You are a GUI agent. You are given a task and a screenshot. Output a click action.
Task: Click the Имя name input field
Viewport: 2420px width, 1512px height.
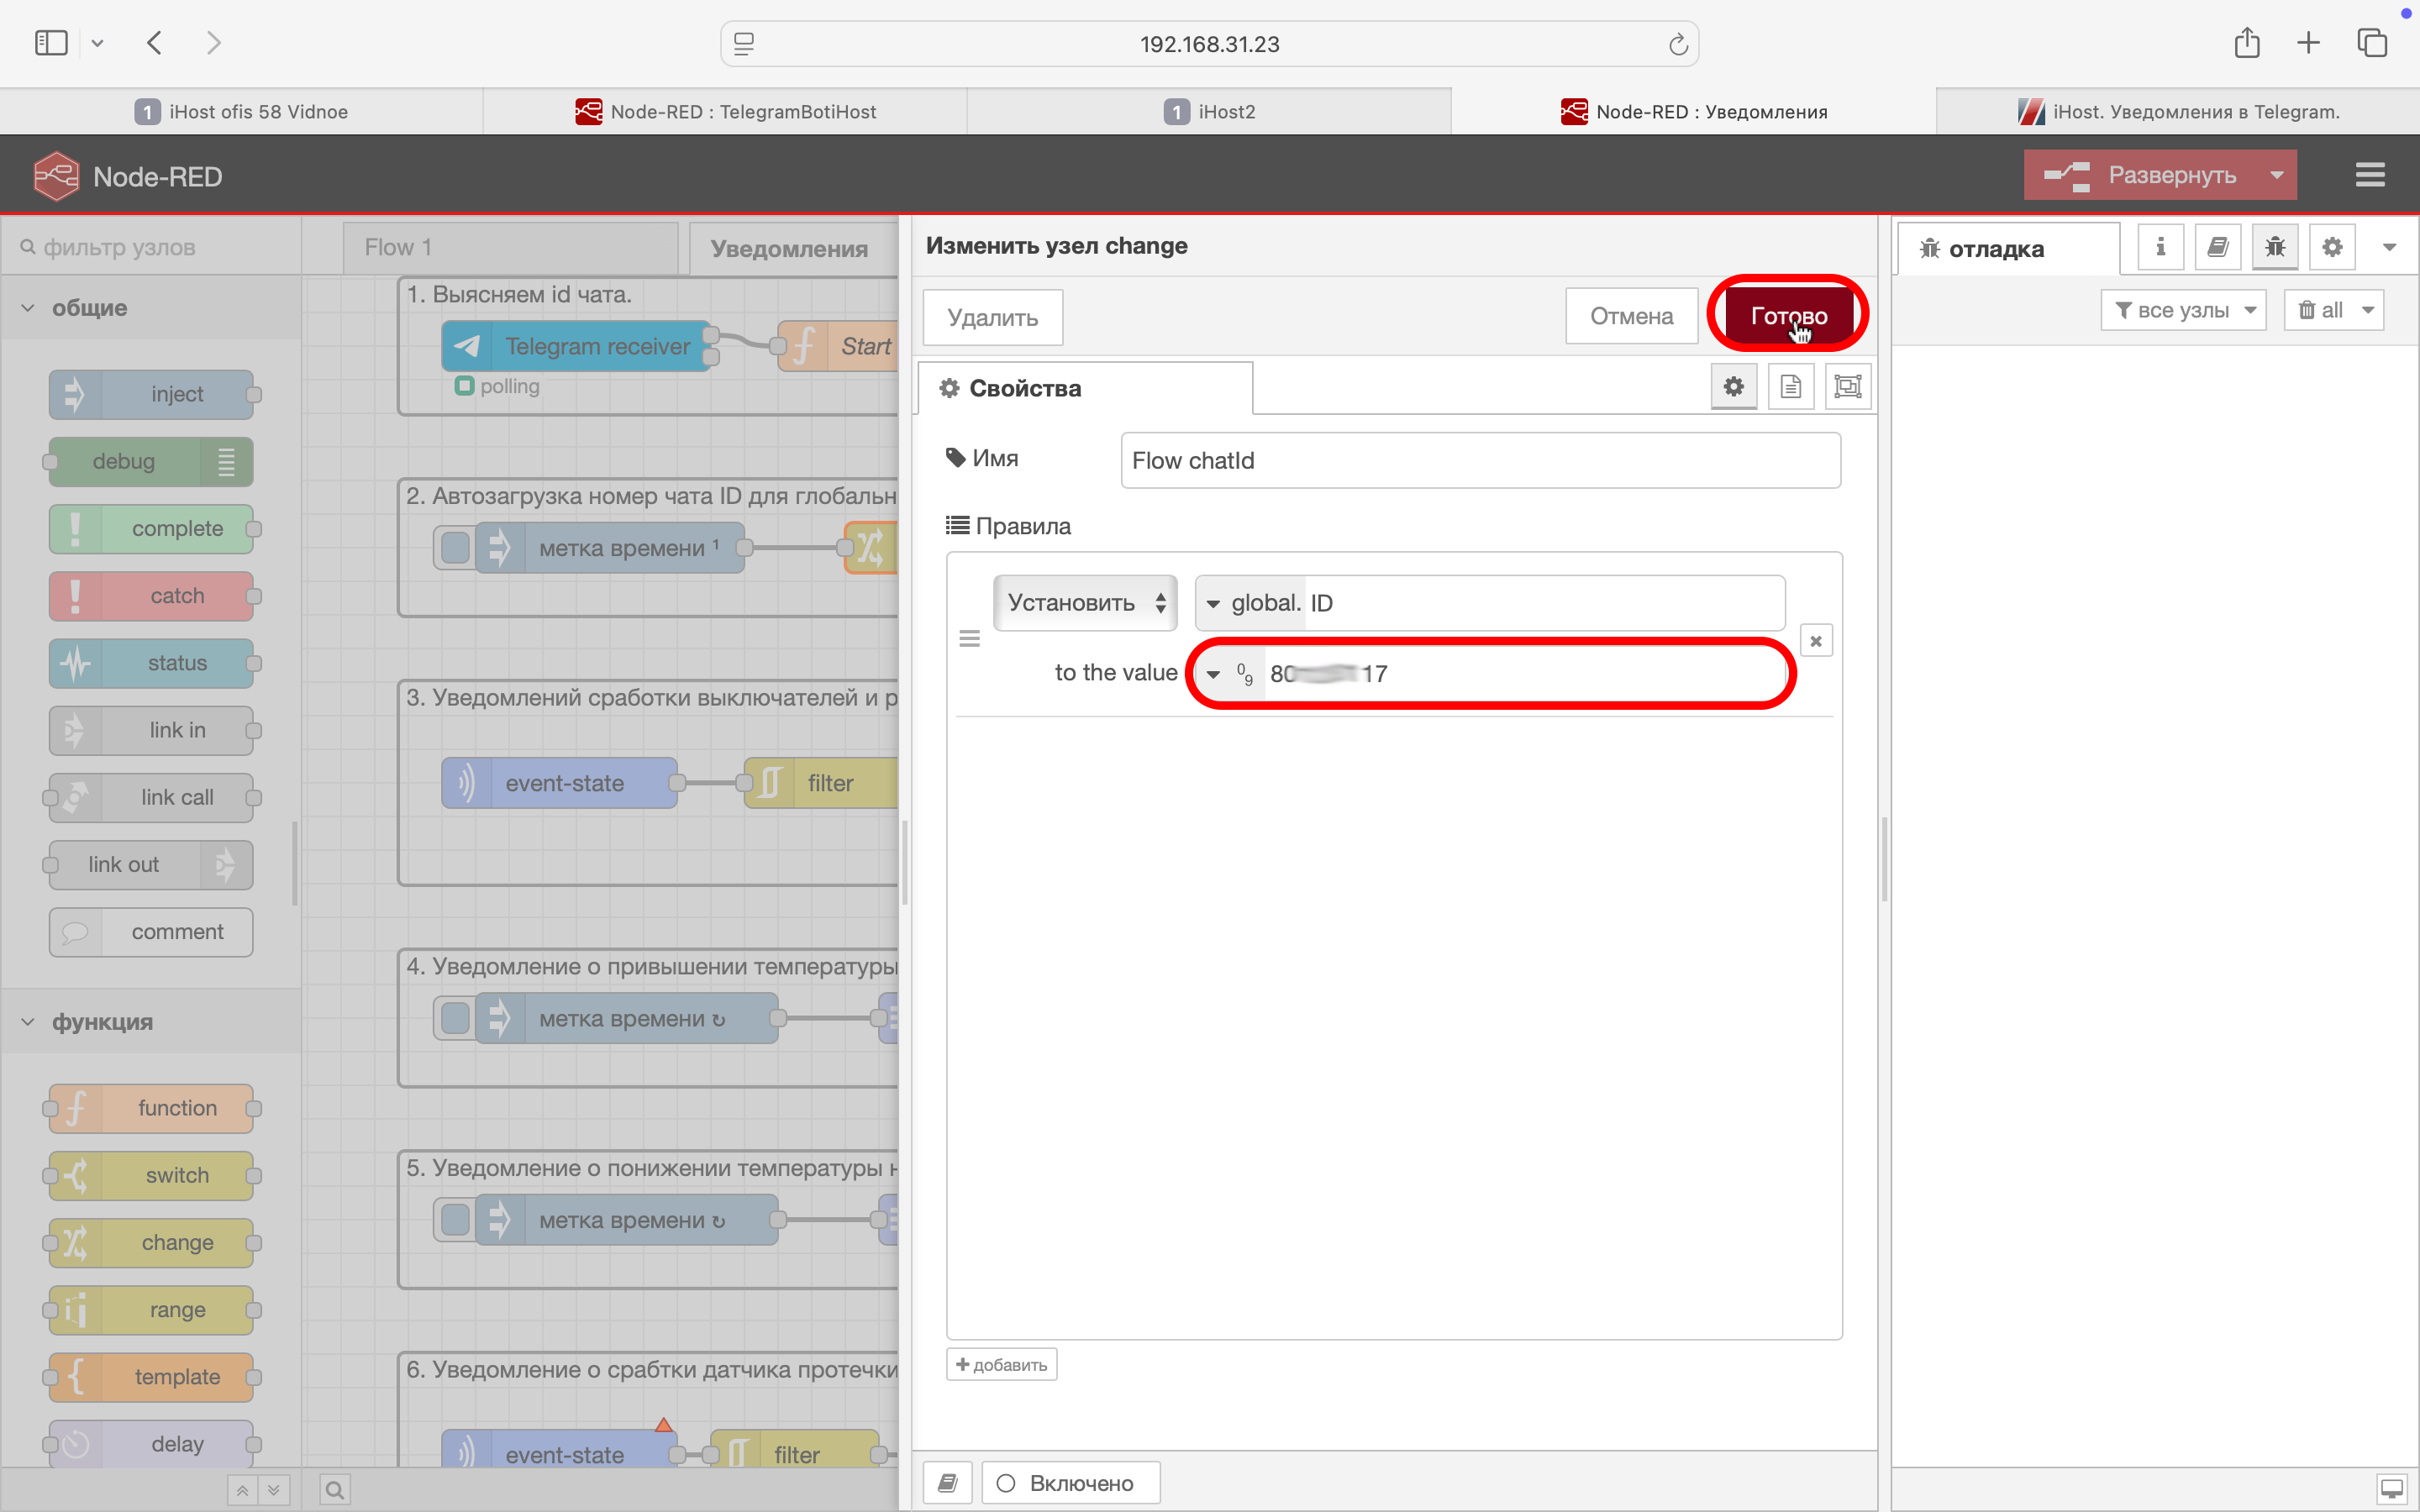coord(1479,461)
